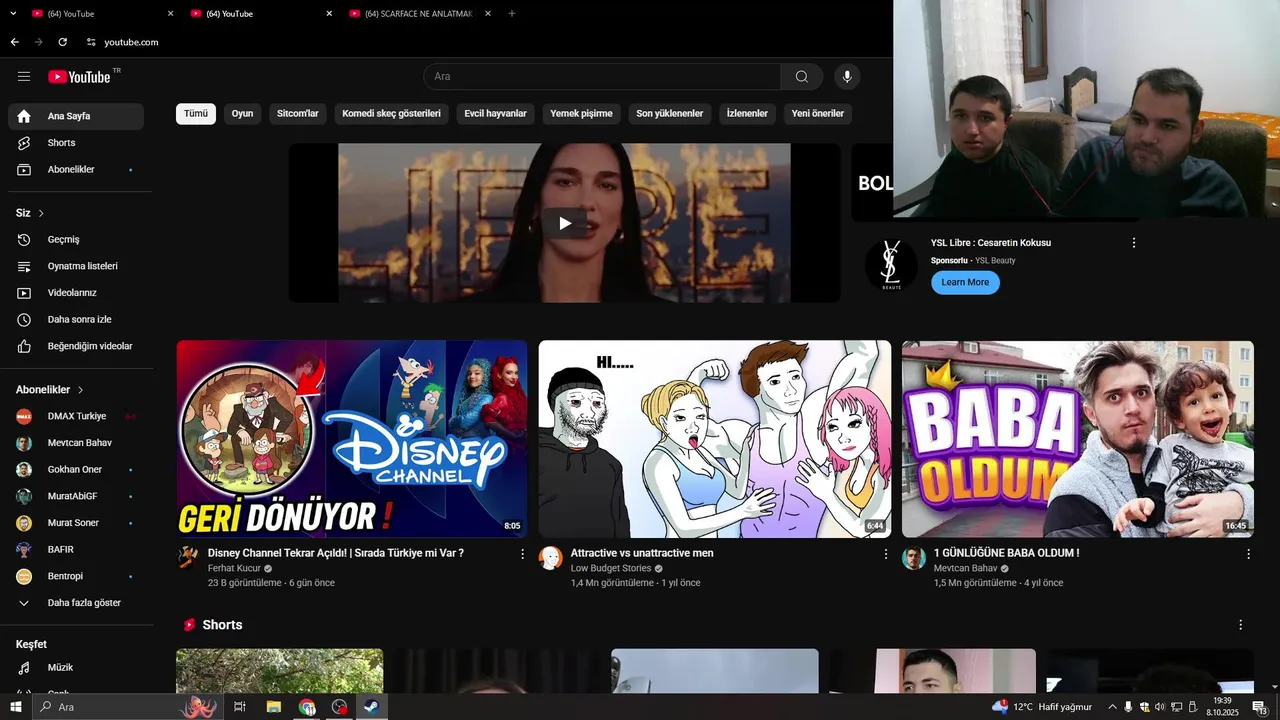This screenshot has height=720, width=1280.
Task: Reload the page in browser
Action: (x=62, y=42)
